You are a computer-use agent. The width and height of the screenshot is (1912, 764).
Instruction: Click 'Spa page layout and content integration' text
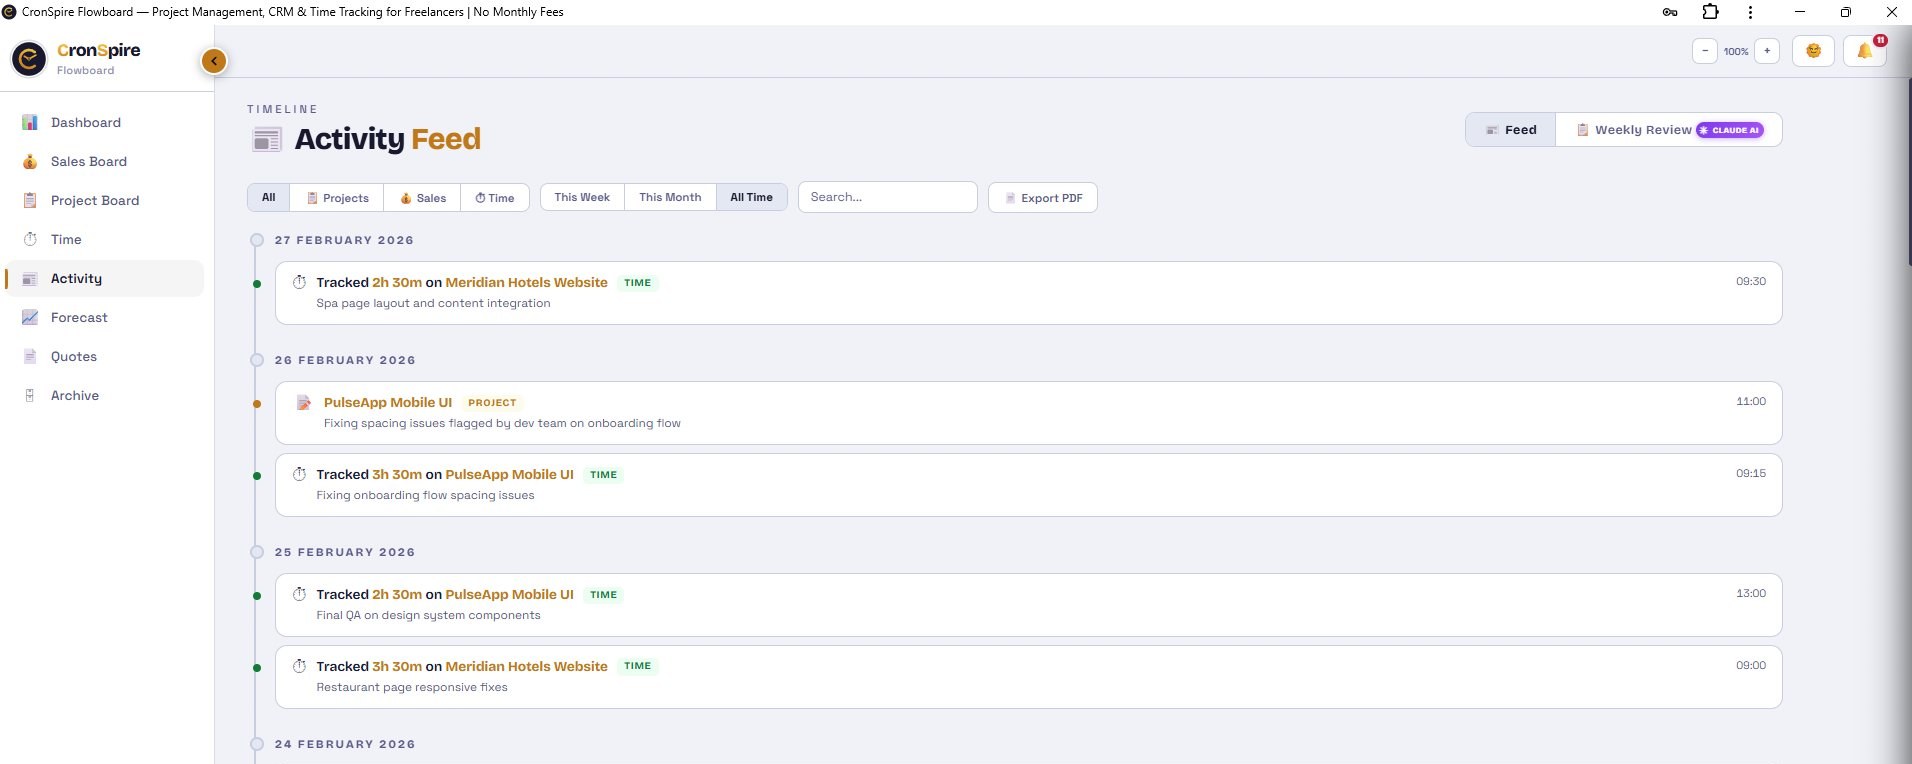click(x=433, y=303)
